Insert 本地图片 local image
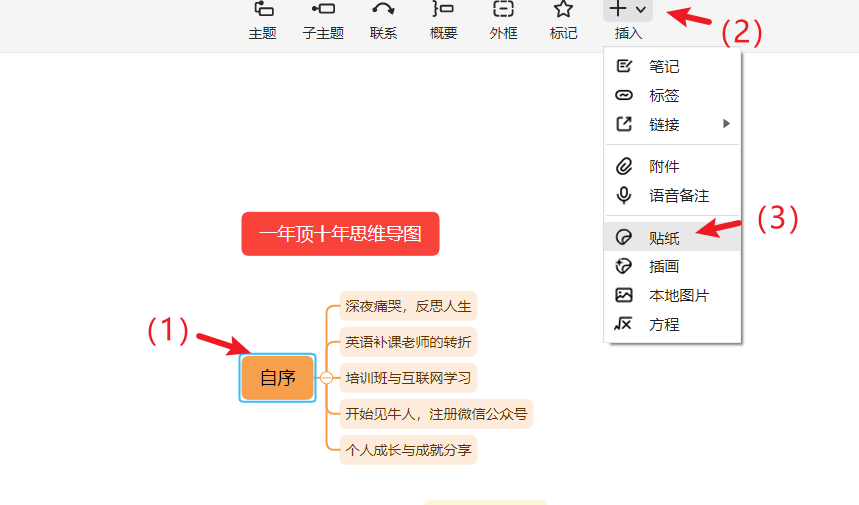This screenshot has width=859, height=505. [678, 295]
